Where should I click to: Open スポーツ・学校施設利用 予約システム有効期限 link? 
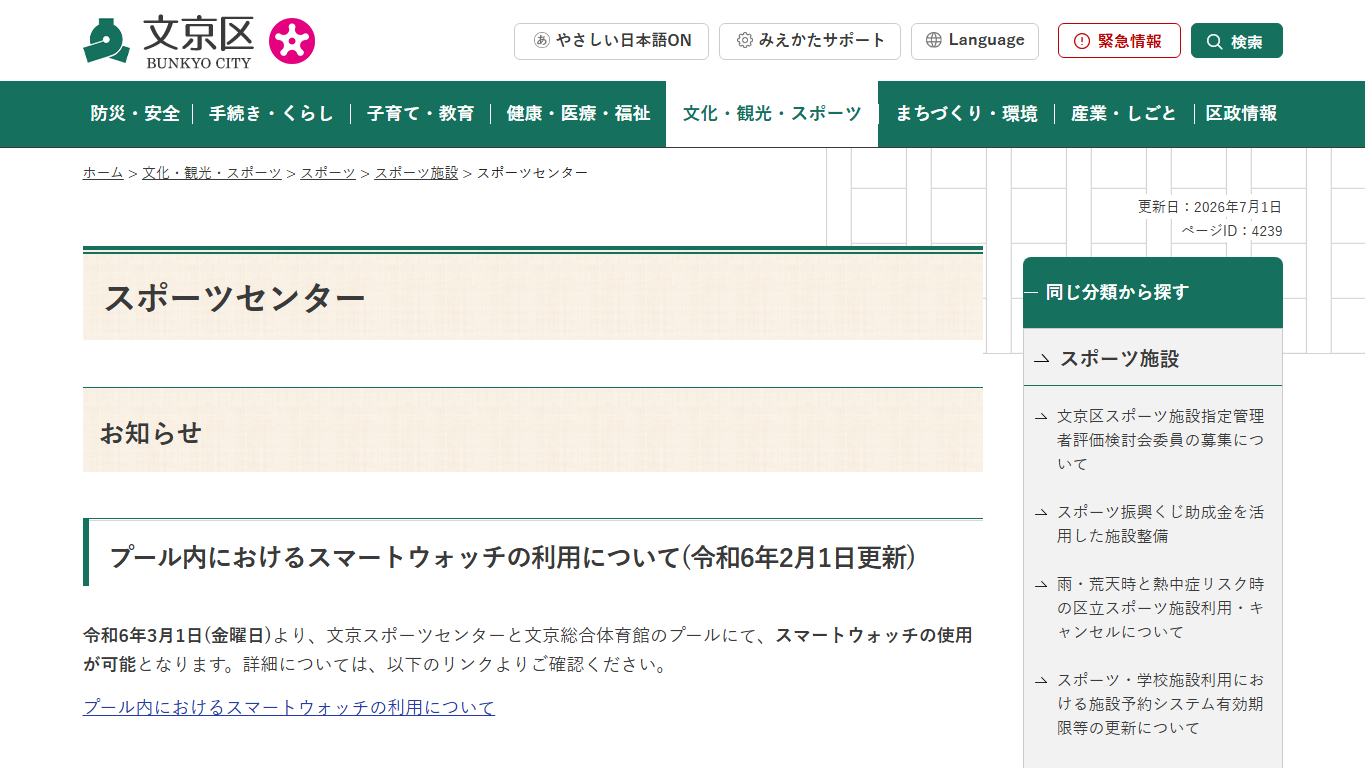(1160, 704)
